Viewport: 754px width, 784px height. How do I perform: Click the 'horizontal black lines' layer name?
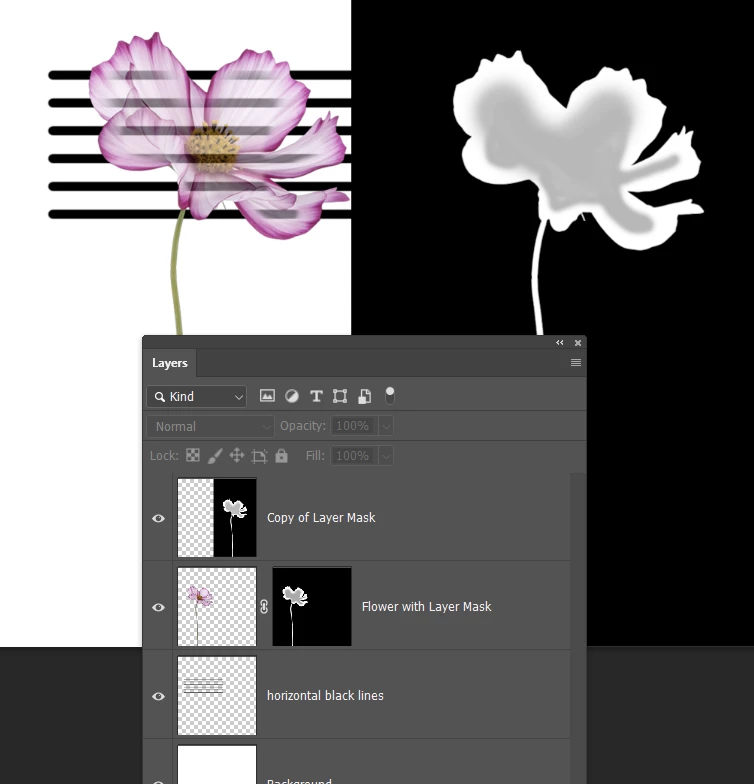point(325,696)
